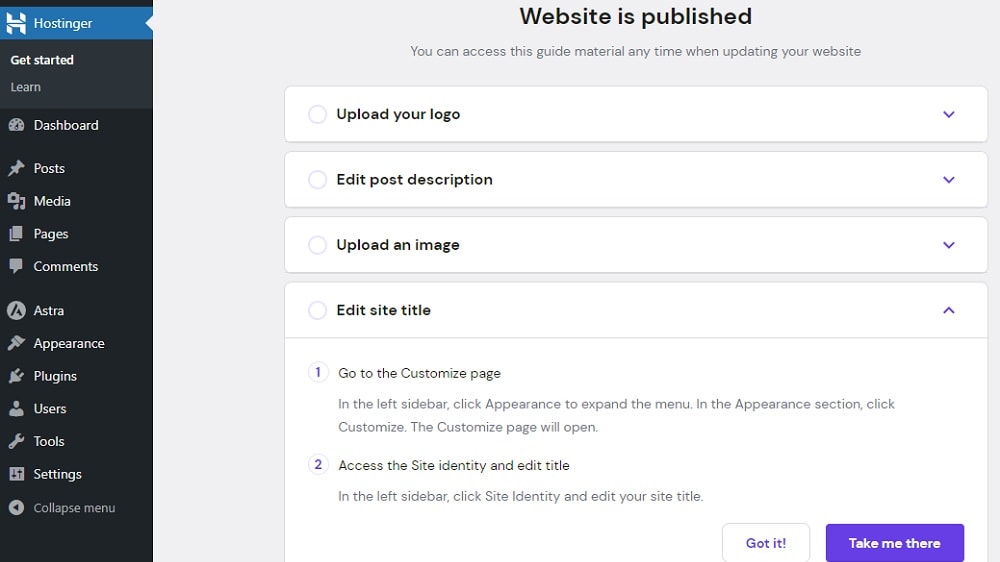The width and height of the screenshot is (1000, 562).
Task: Mark Upload an image as done
Action: coord(318,245)
